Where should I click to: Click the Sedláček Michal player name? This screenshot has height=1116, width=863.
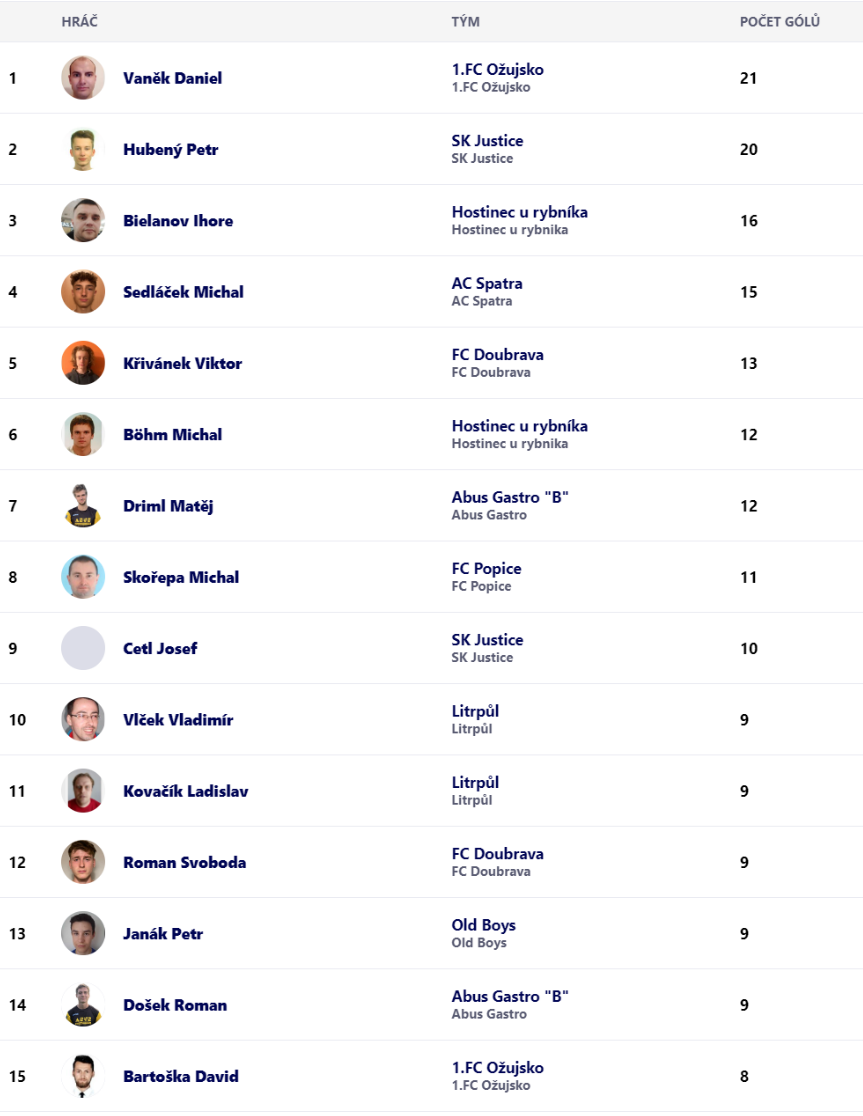pos(183,292)
